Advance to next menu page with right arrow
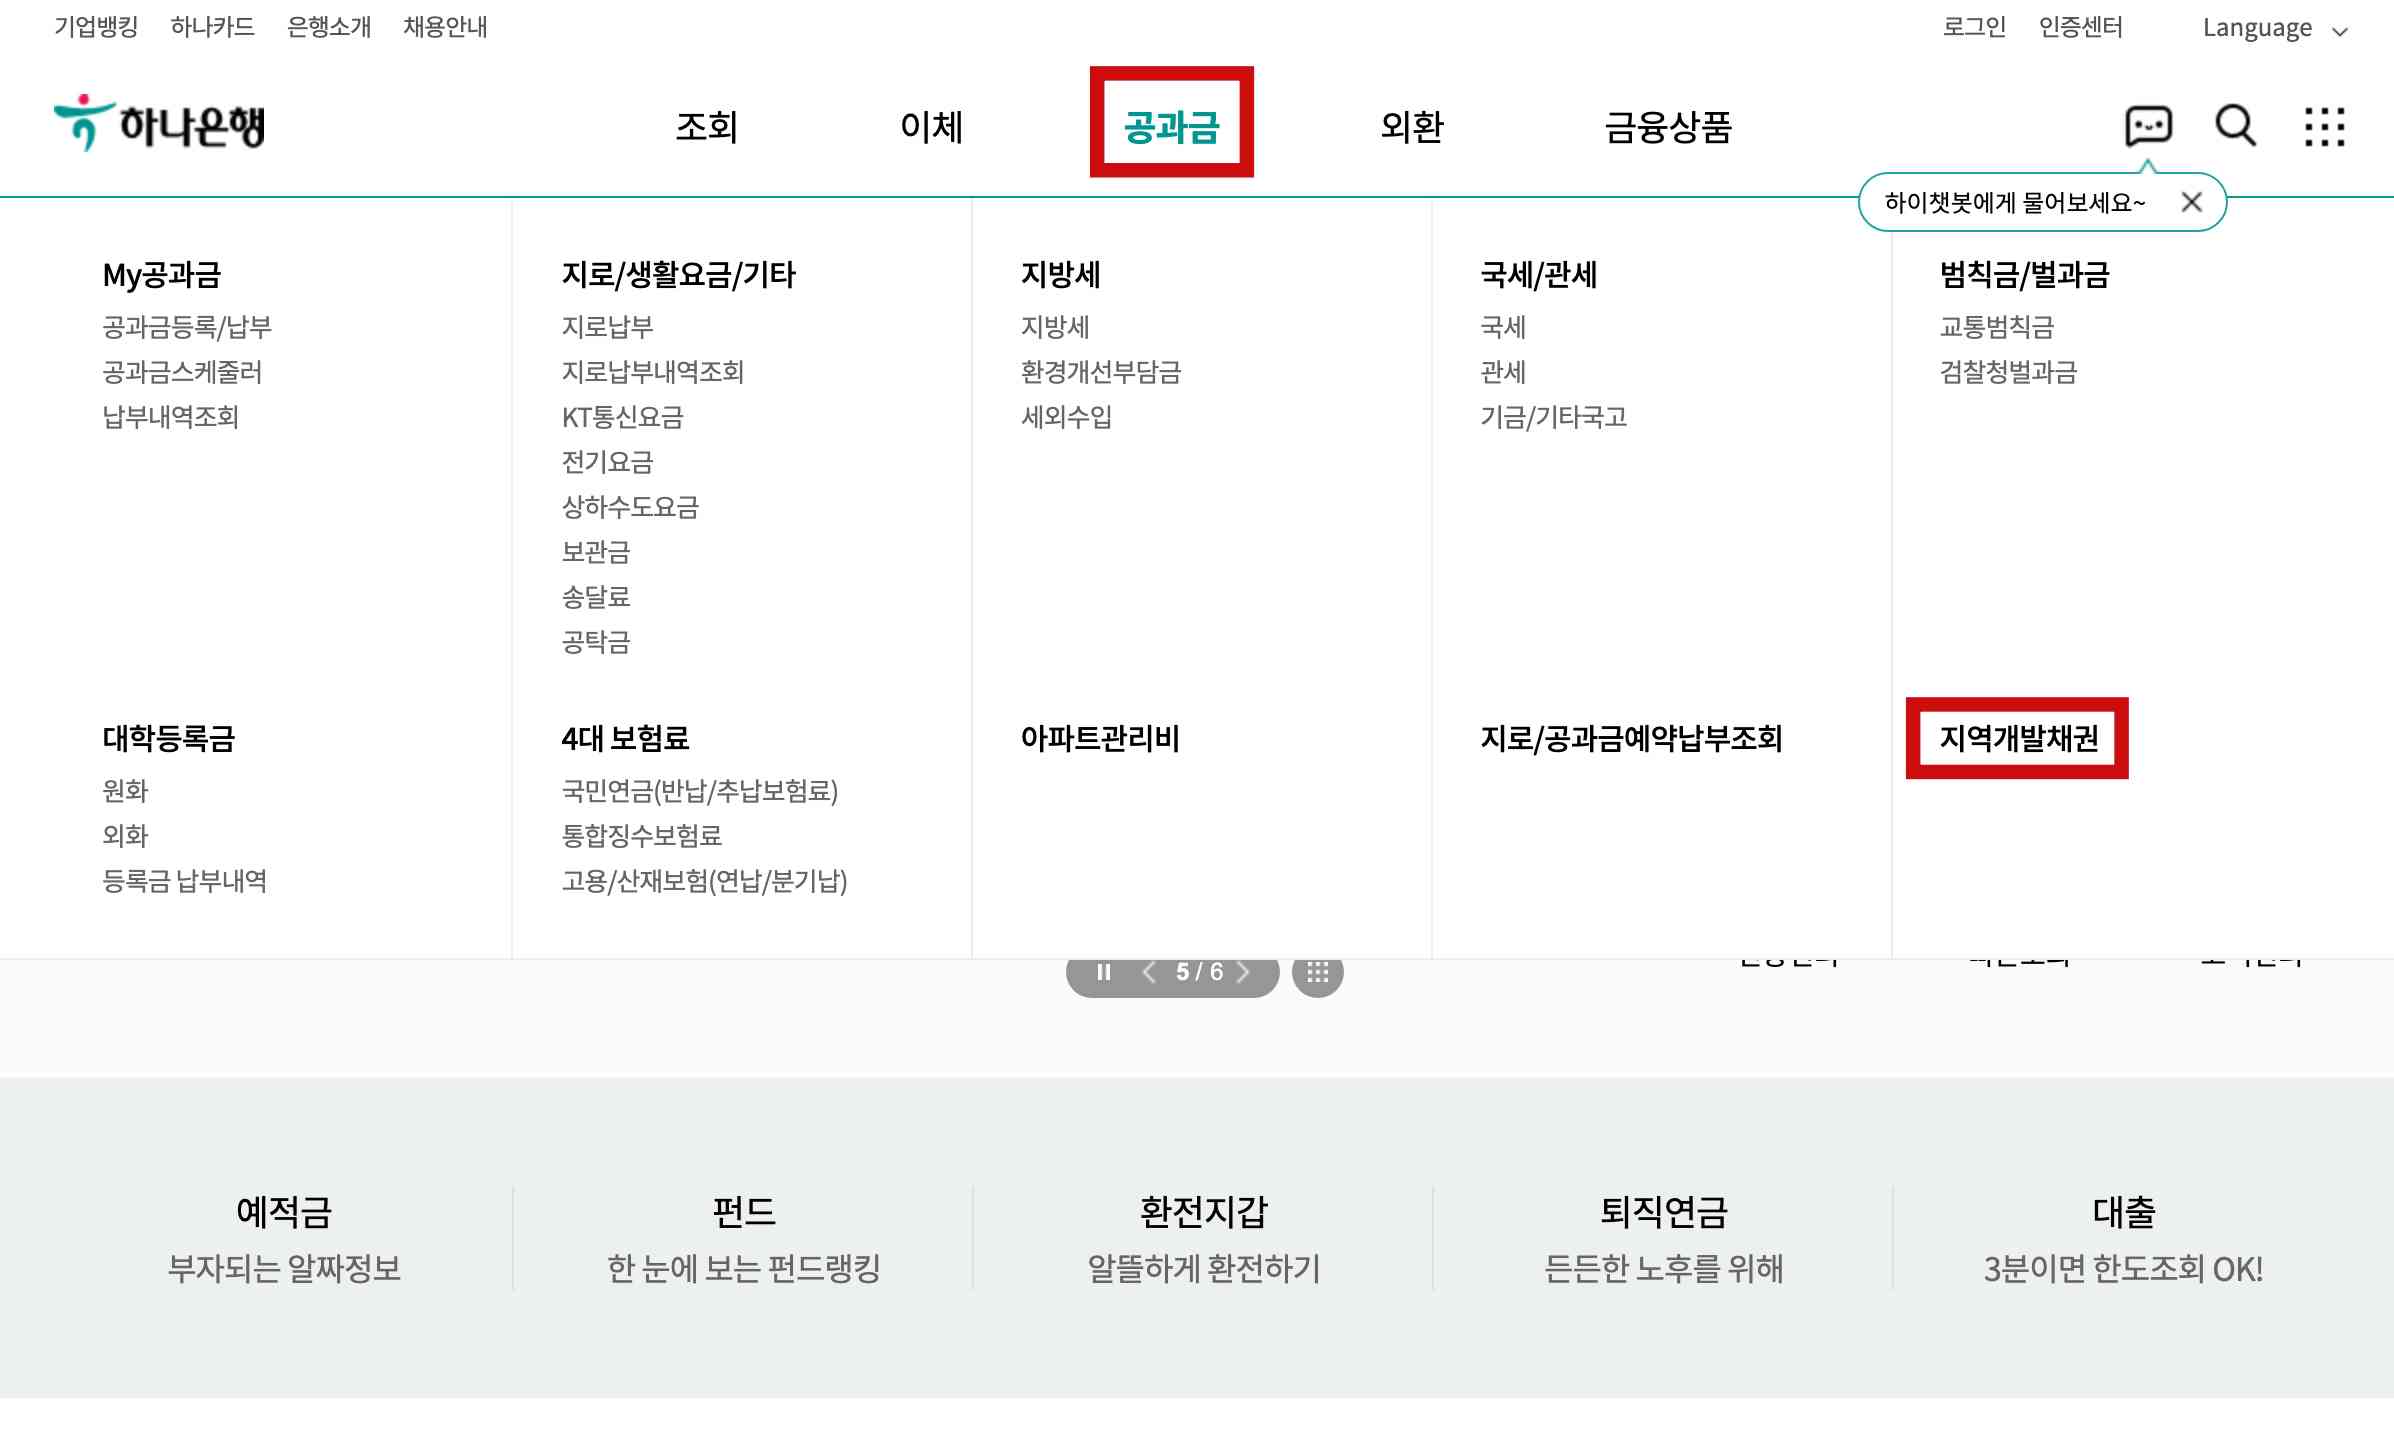 (x=1245, y=971)
